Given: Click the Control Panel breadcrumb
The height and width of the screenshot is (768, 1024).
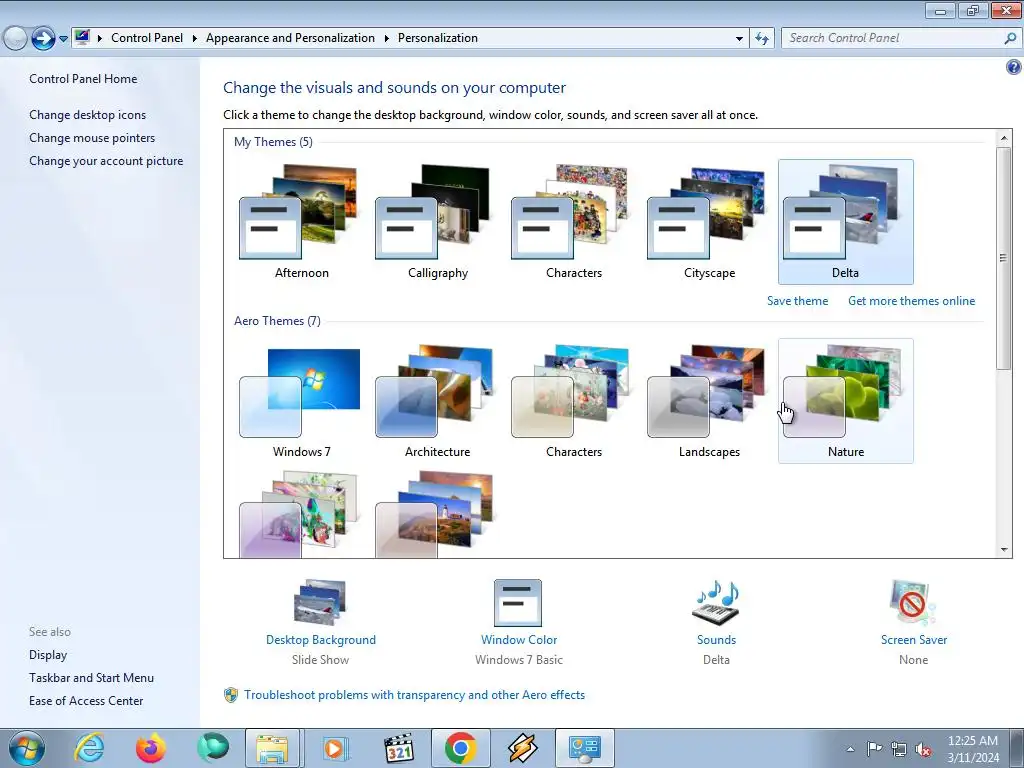Looking at the screenshot, I should point(147,38).
